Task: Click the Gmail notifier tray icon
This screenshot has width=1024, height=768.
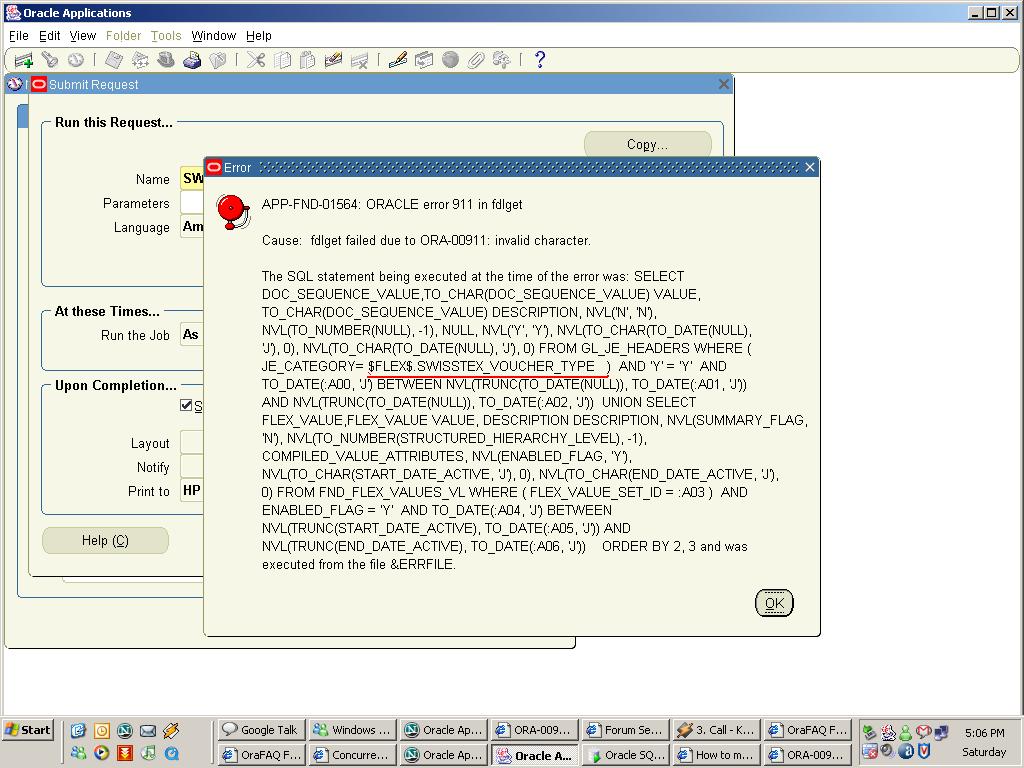Action: pos(923,731)
